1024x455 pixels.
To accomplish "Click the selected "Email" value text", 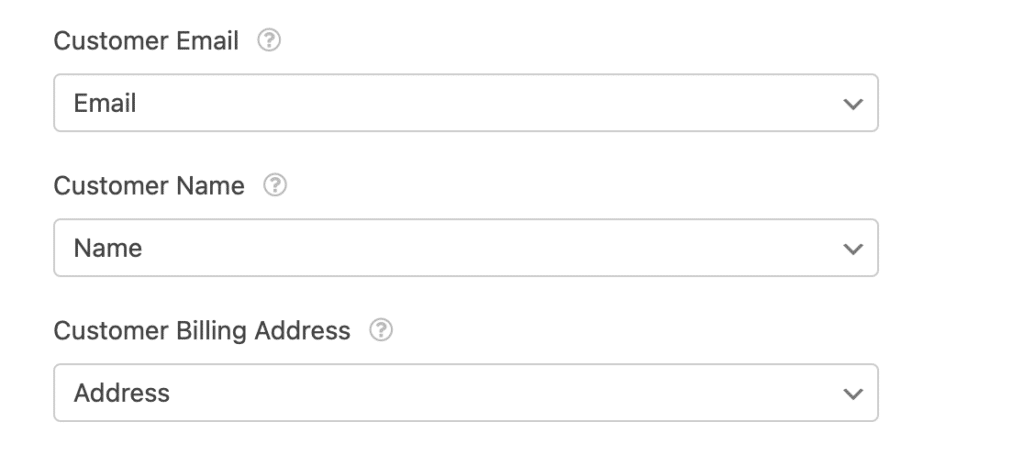I will [105, 103].
